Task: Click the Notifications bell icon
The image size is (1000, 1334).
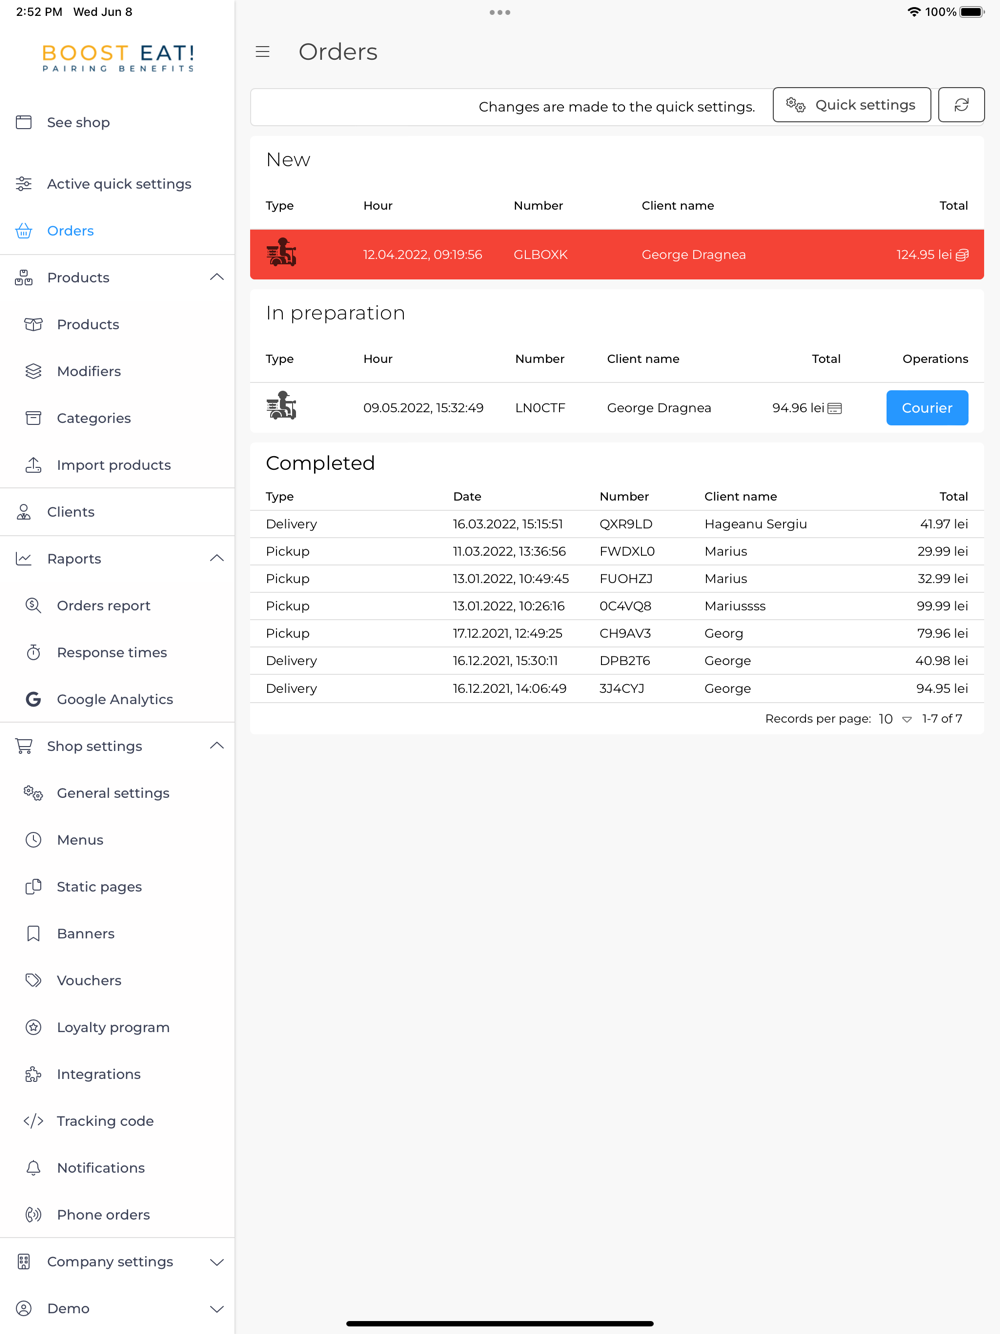Action: (33, 1168)
